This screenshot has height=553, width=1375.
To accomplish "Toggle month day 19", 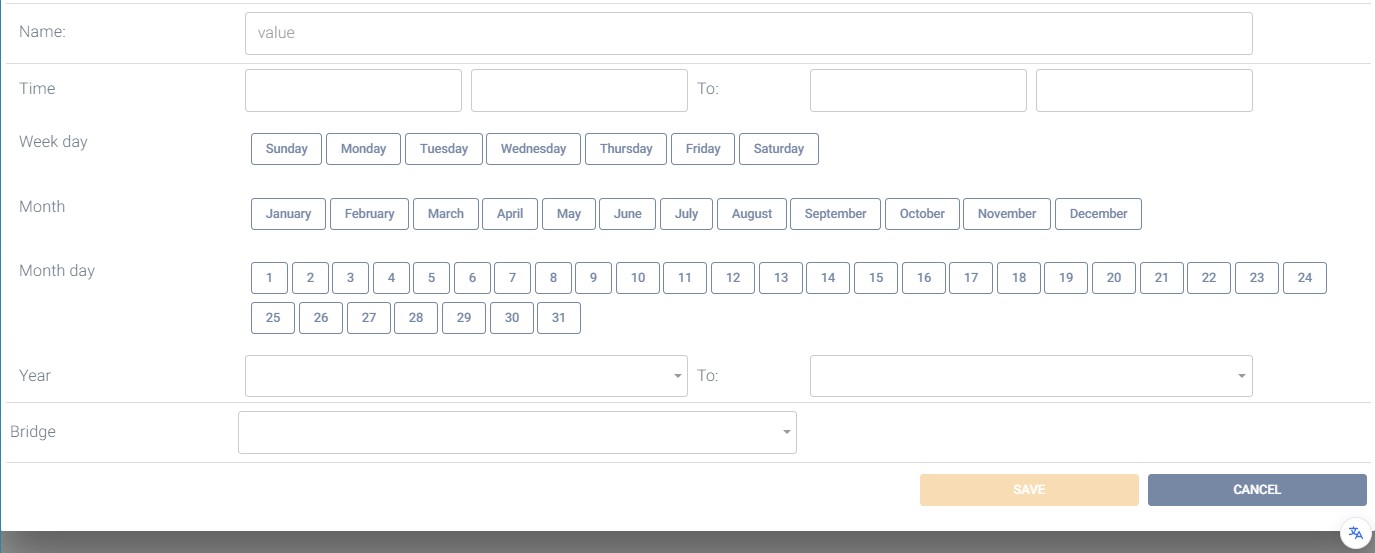I will (1066, 278).
